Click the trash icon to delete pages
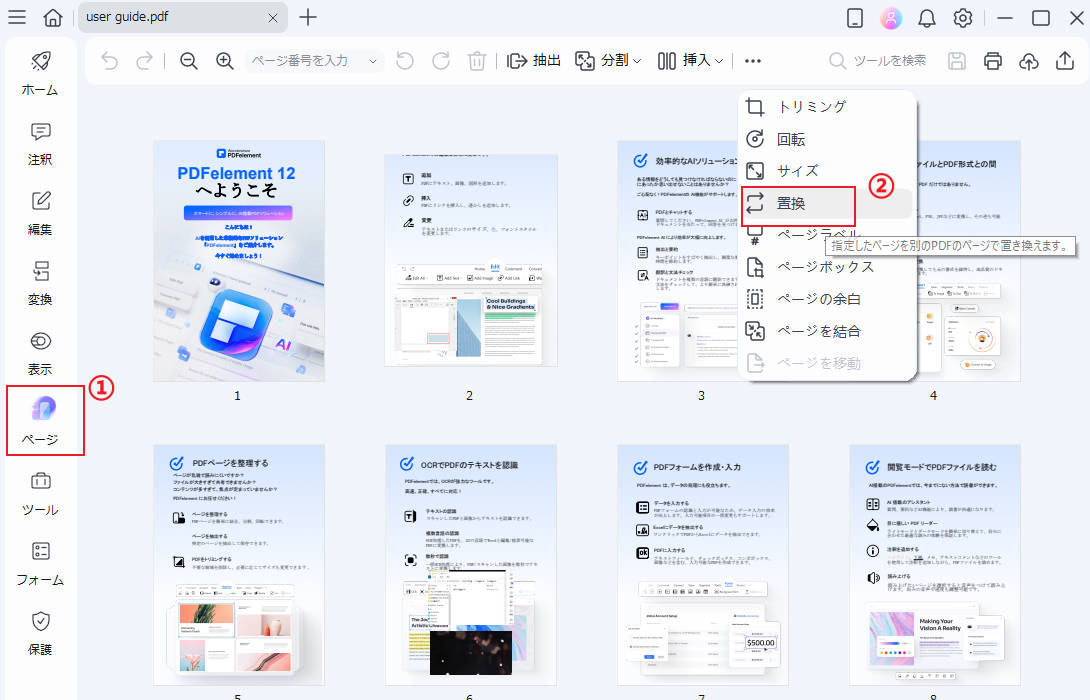This screenshot has height=700, width=1090. (x=477, y=60)
